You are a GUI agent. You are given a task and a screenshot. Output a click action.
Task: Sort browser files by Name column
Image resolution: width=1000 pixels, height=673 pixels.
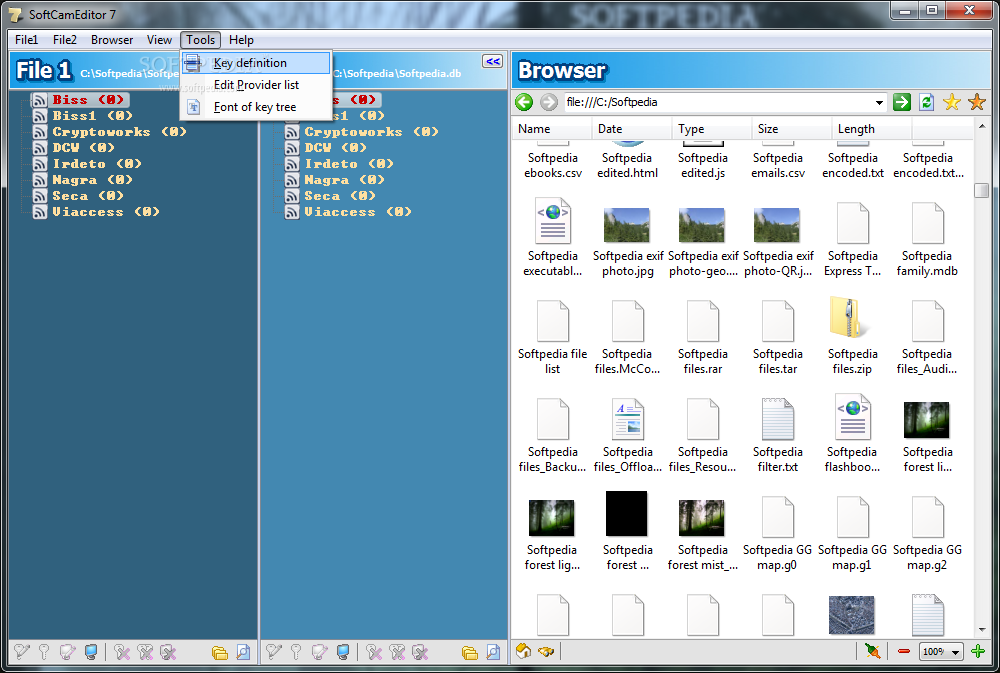pyautogui.click(x=552, y=129)
